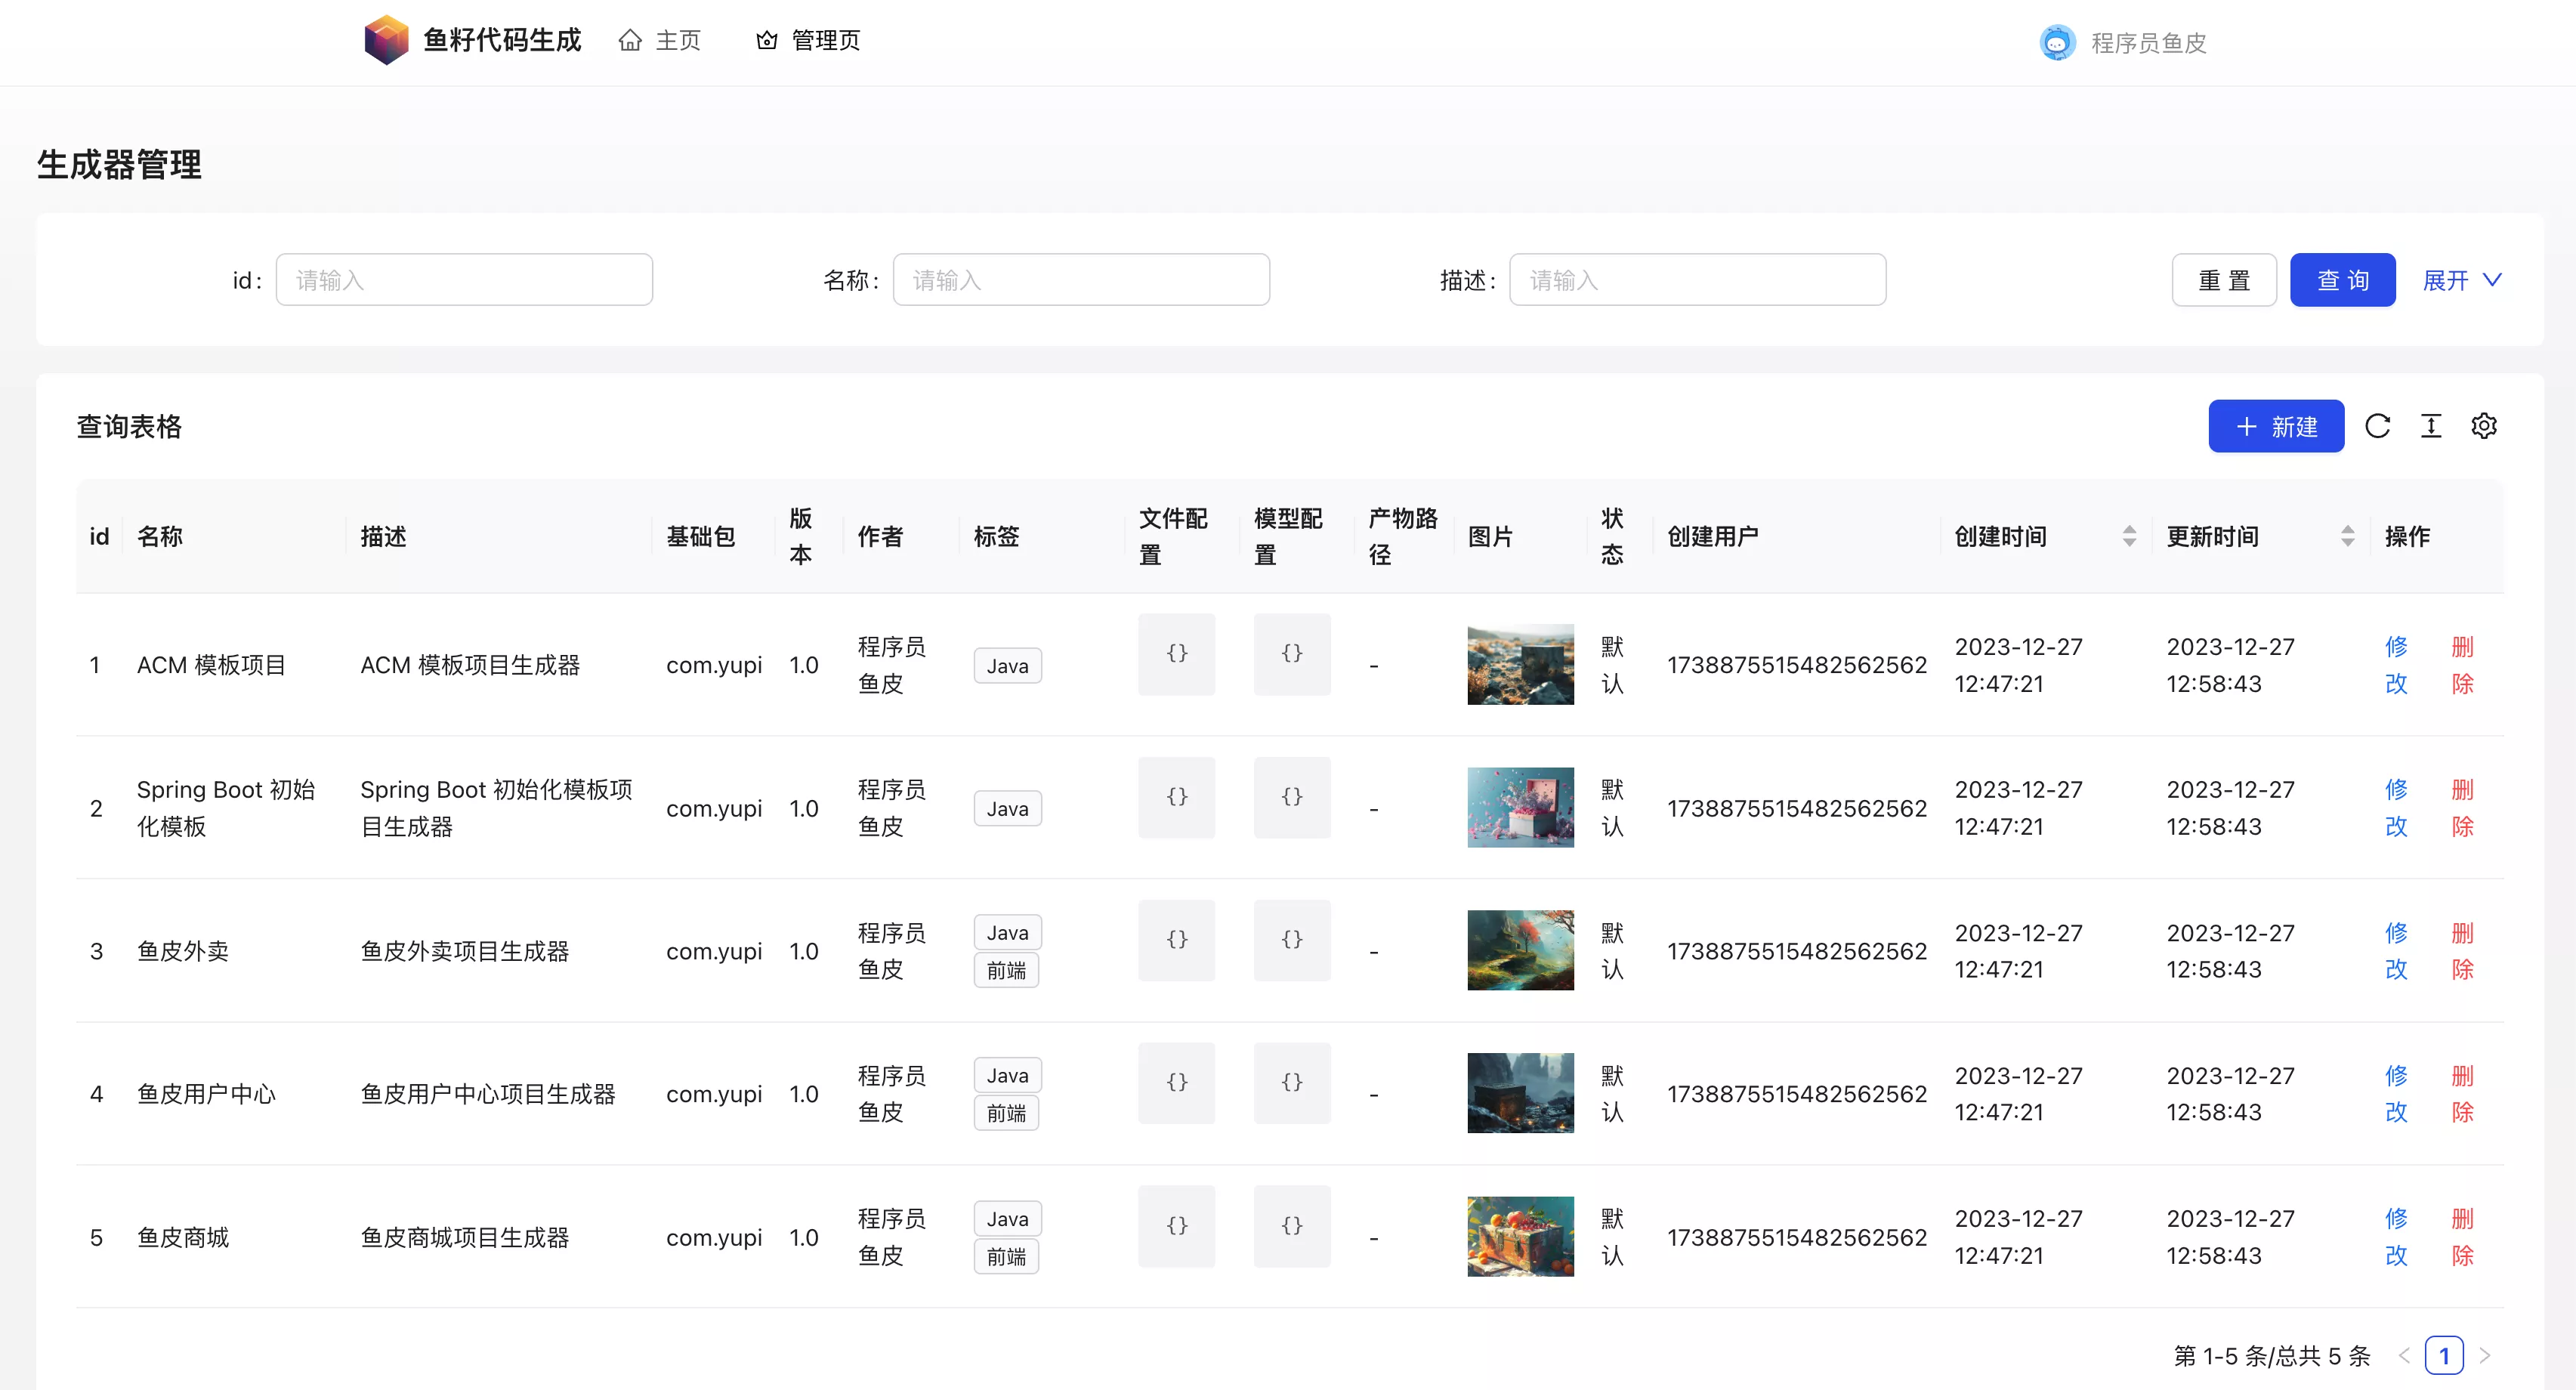Refresh the table with reload icon
This screenshot has height=1390, width=2576.
tap(2378, 426)
